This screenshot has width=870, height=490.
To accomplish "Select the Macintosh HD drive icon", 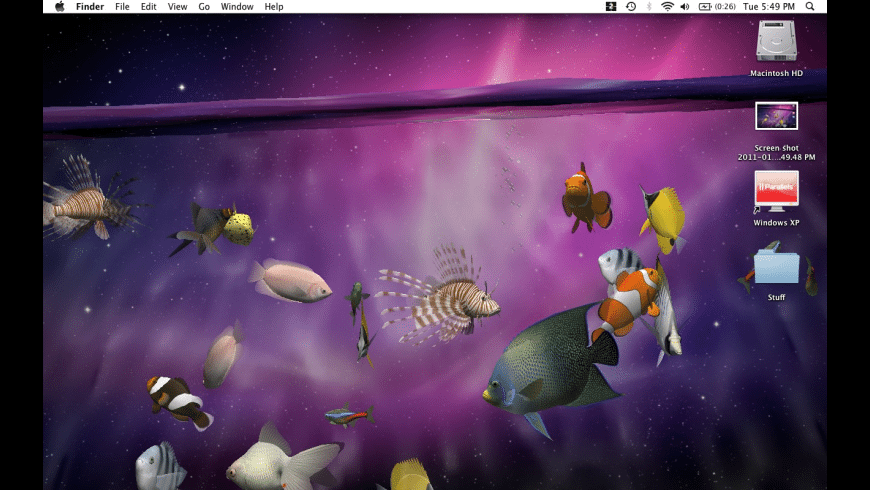I will (x=776, y=41).
